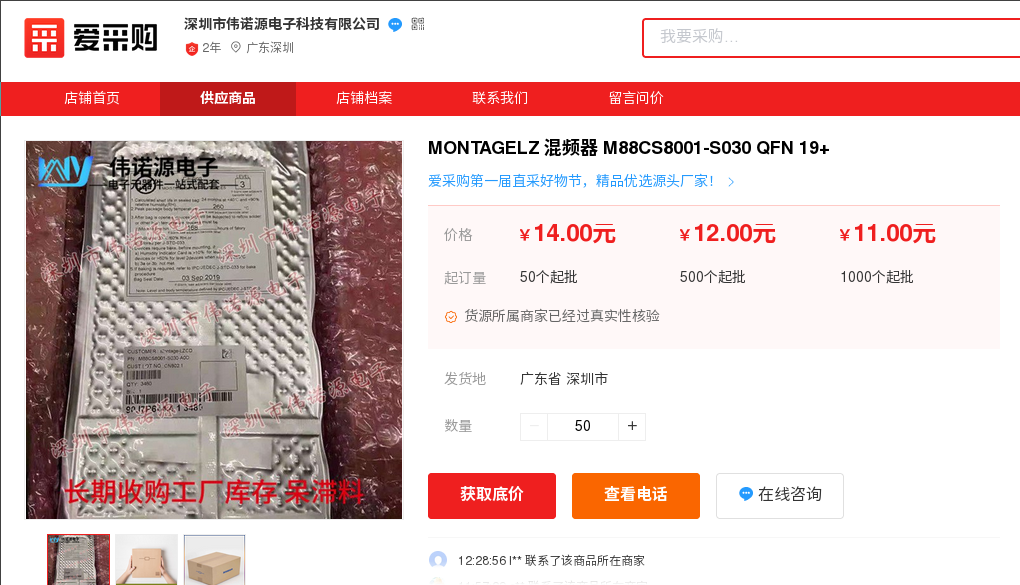Screen dimensions: 1020x585
Task: Click the orange verification check icon
Action: tap(450, 317)
